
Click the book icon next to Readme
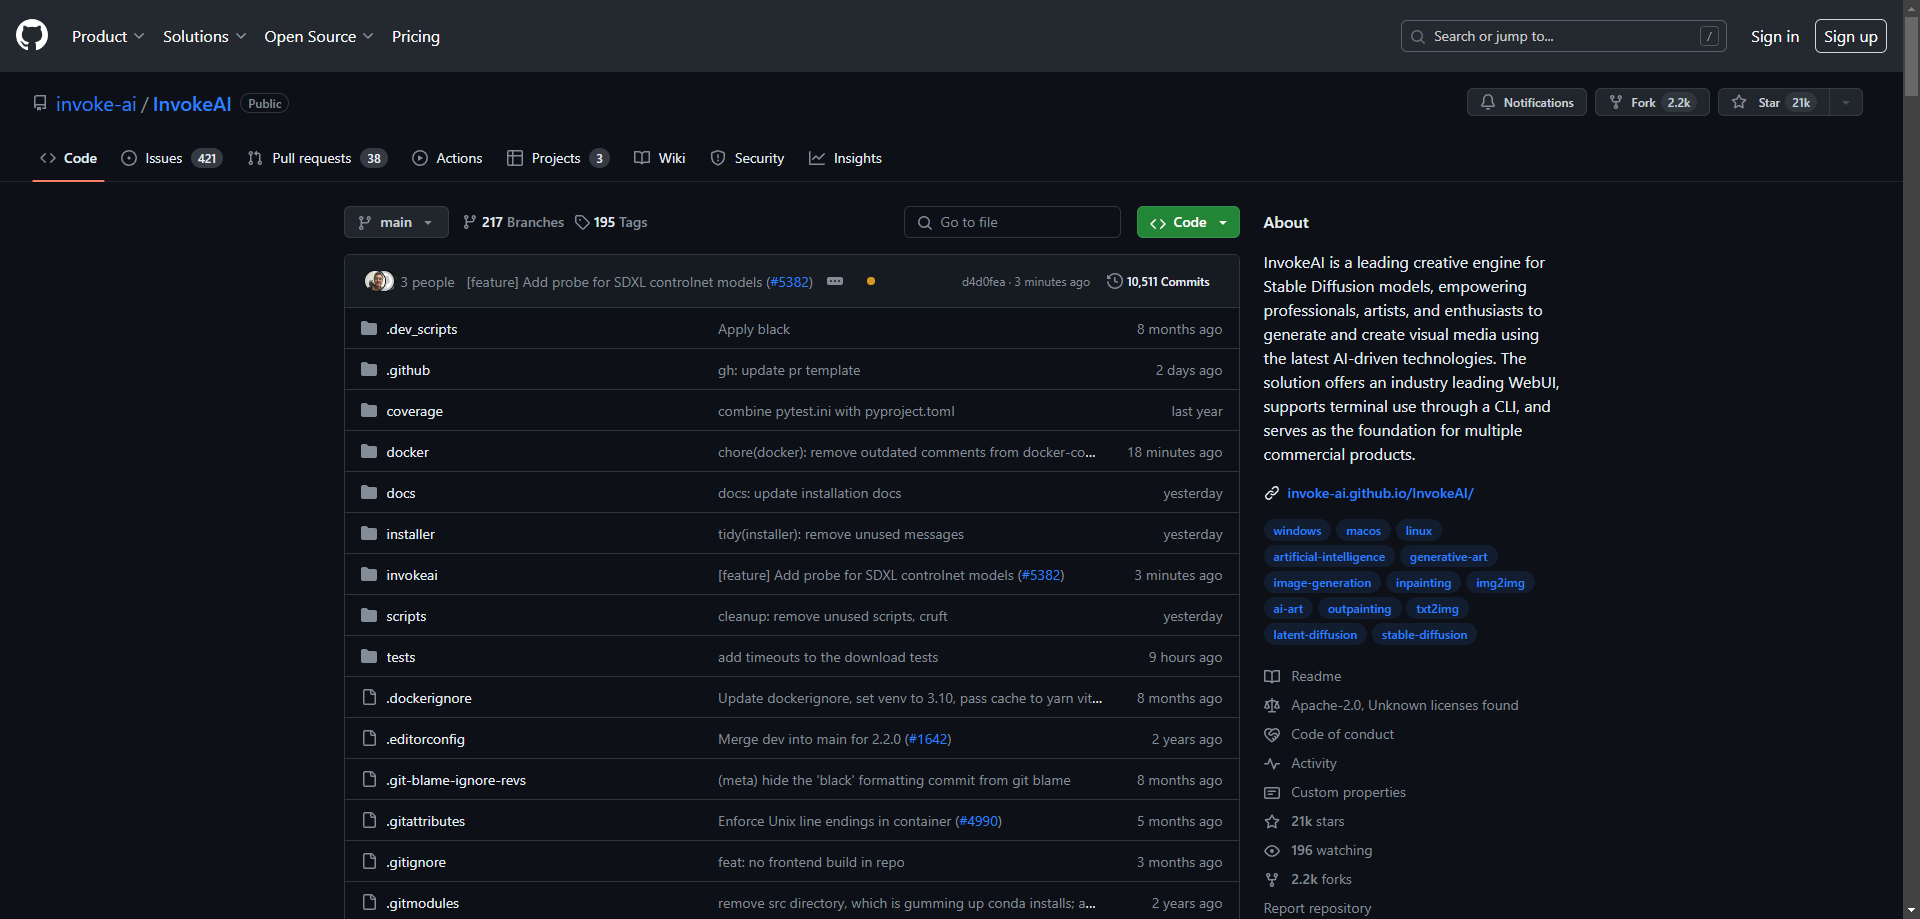(x=1272, y=676)
